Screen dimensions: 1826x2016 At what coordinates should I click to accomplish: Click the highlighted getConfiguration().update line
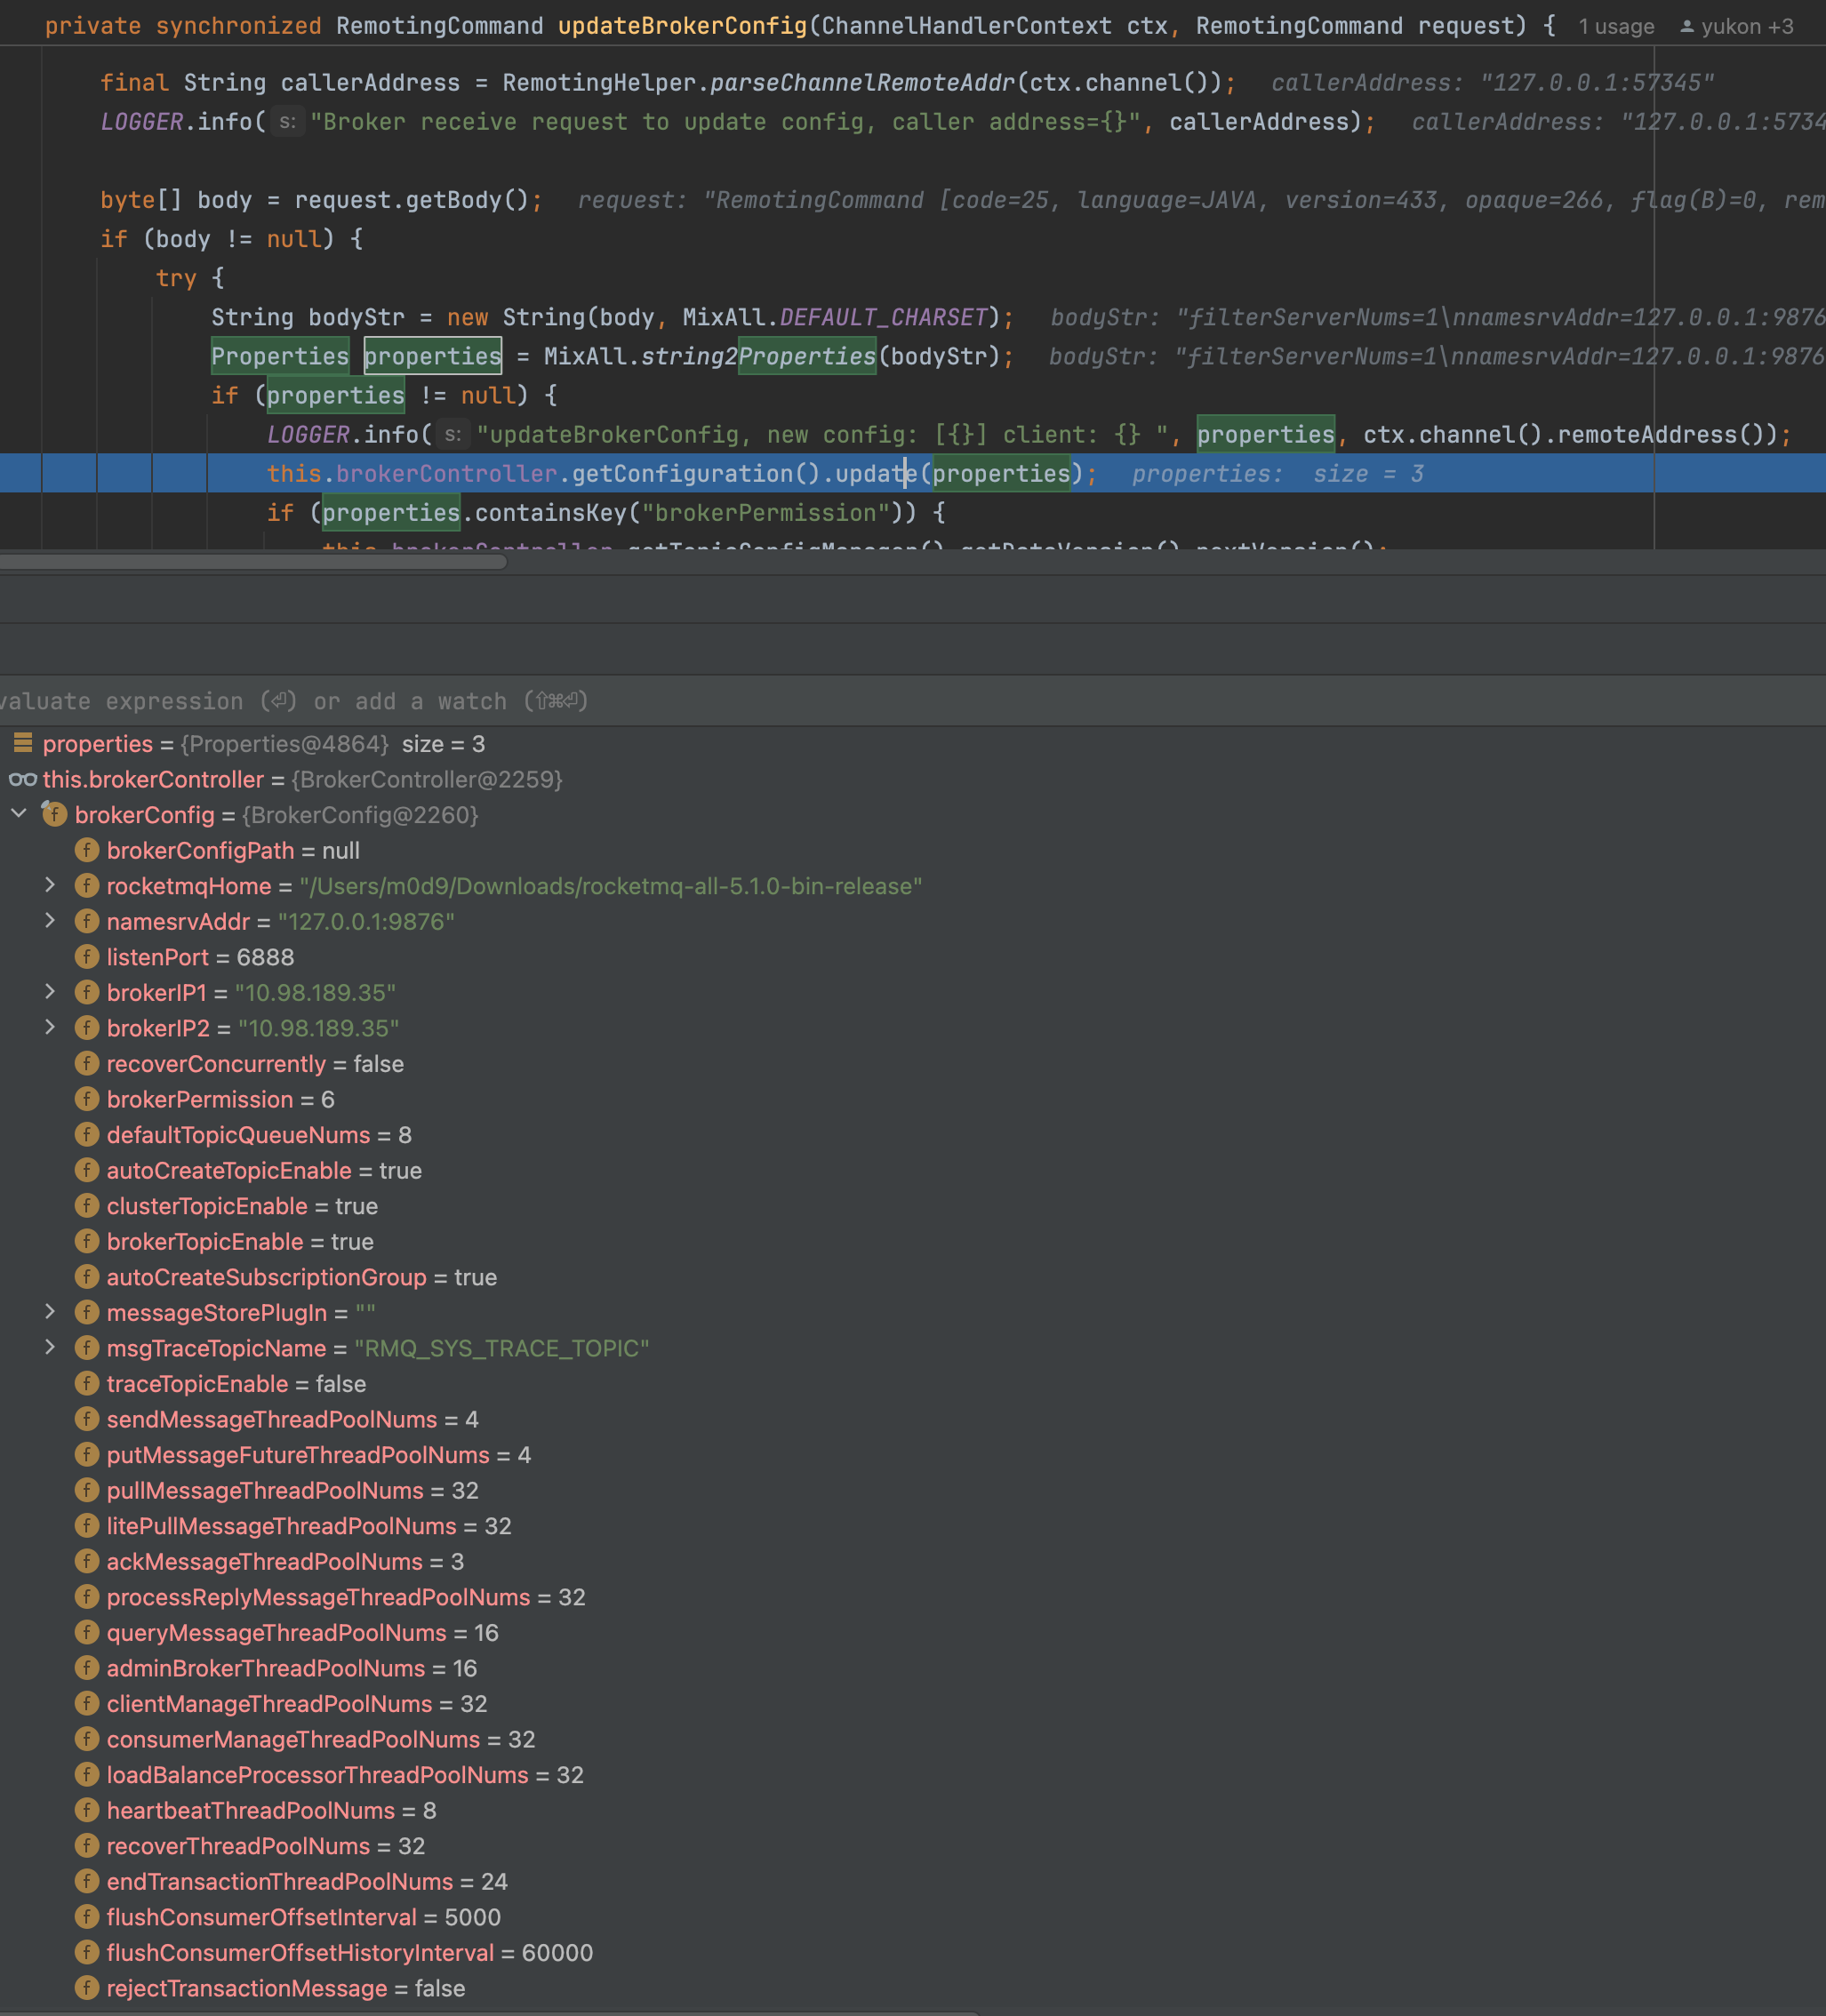pyautogui.click(x=913, y=473)
